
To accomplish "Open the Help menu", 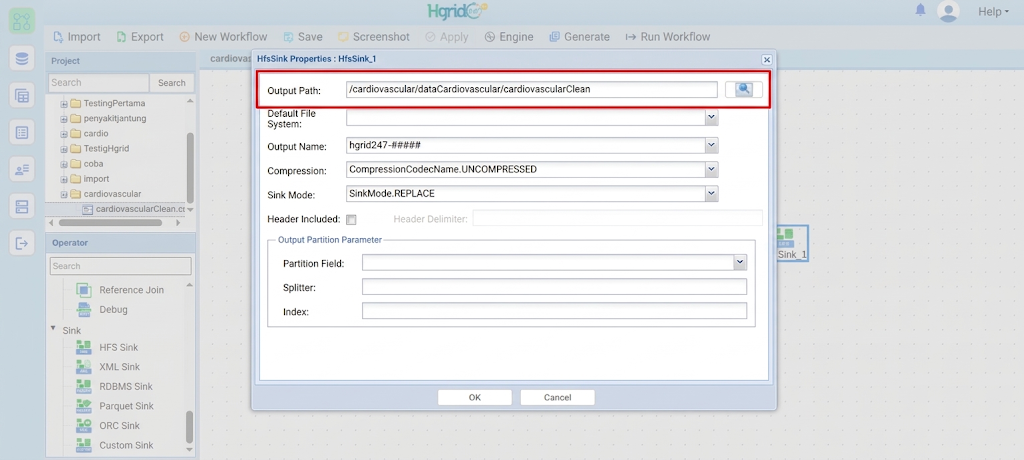I will click(993, 11).
